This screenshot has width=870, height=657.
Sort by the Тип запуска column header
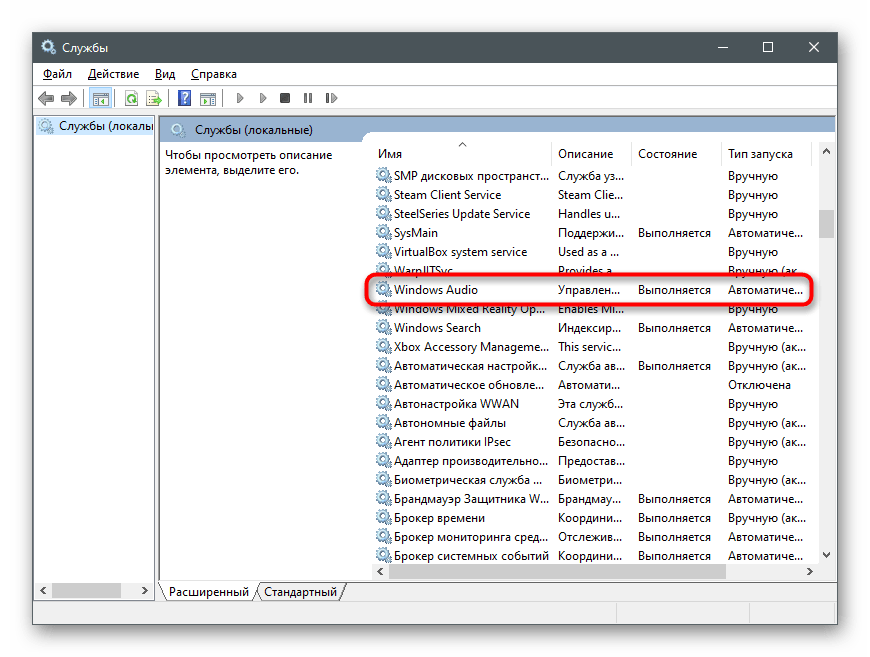pyautogui.click(x=766, y=154)
